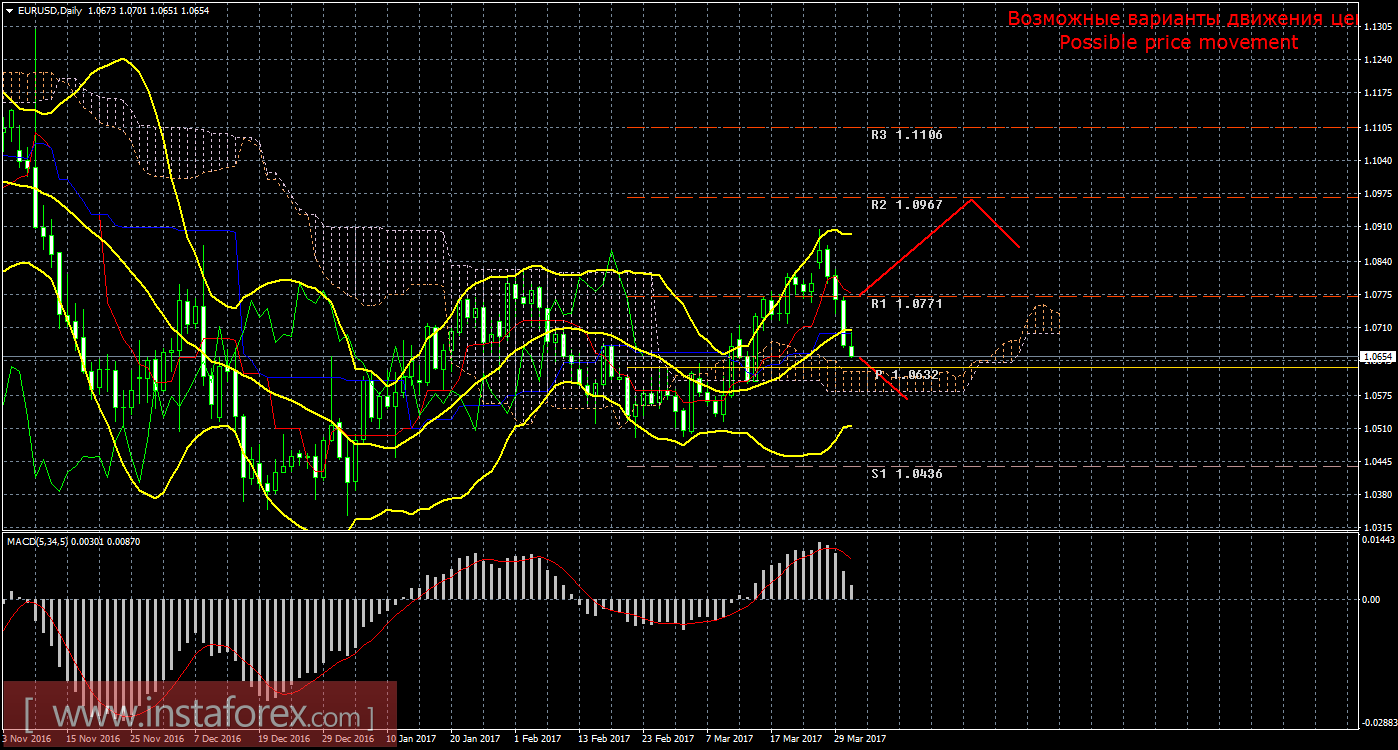Select the R2 1.0967 resistance label
1398x750 pixels.
[x=906, y=204]
